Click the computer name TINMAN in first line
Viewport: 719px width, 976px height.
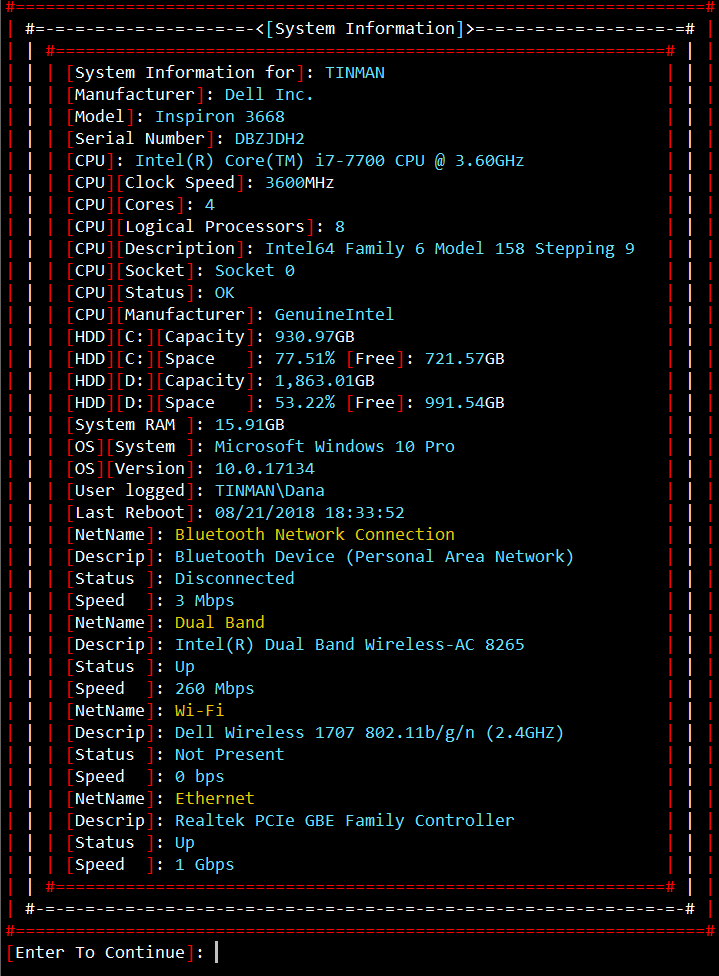coord(355,73)
